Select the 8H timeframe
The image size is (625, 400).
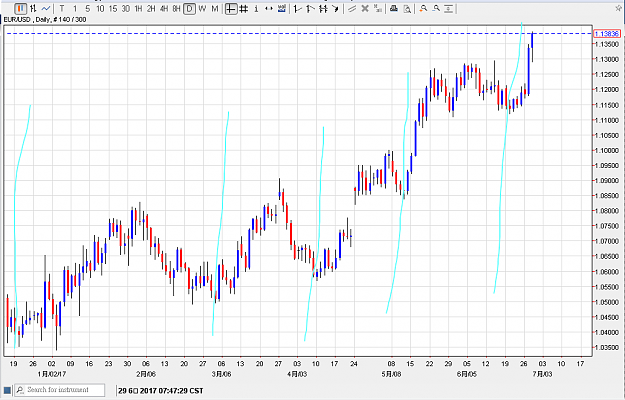[177, 8]
